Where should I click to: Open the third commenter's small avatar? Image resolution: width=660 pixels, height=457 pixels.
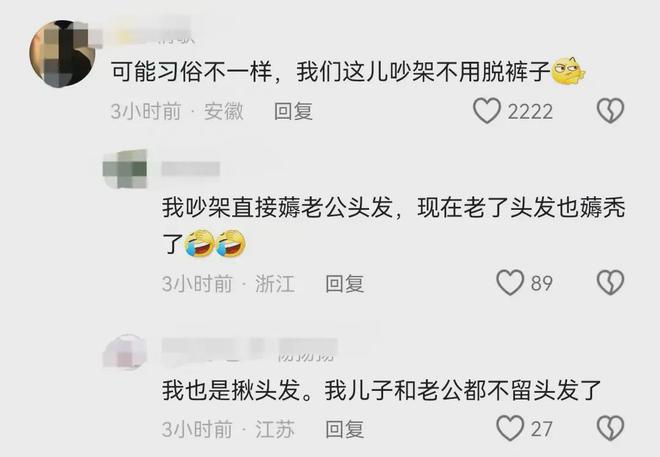[x=125, y=352]
